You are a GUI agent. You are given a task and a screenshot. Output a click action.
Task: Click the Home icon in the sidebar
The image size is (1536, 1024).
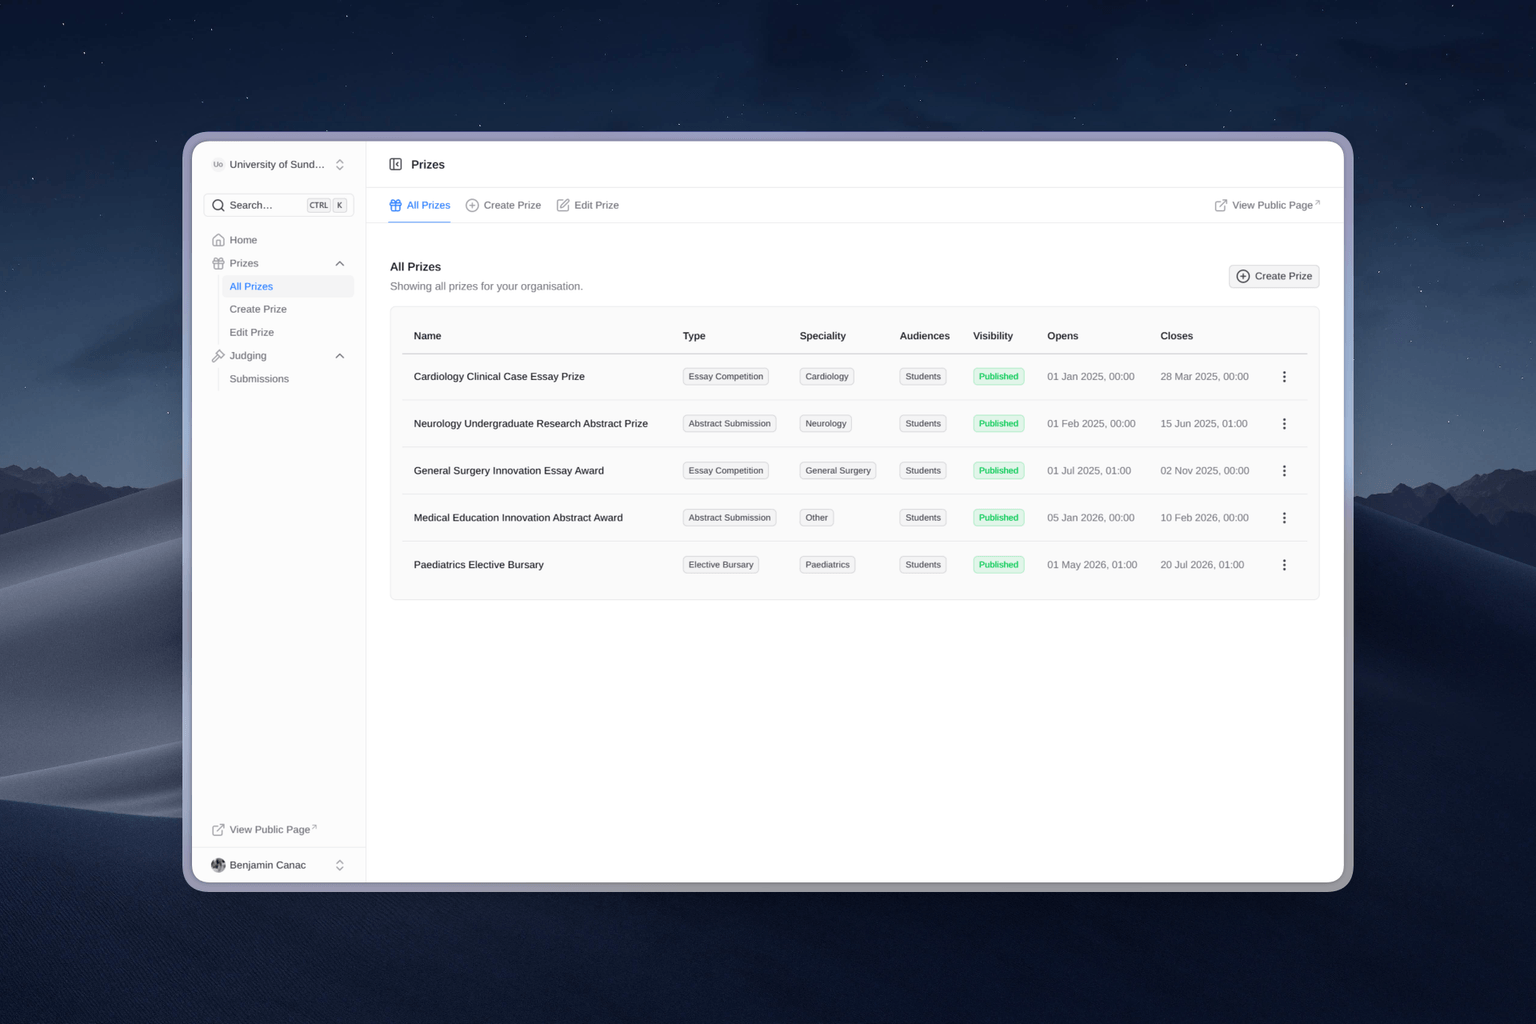[x=218, y=240]
